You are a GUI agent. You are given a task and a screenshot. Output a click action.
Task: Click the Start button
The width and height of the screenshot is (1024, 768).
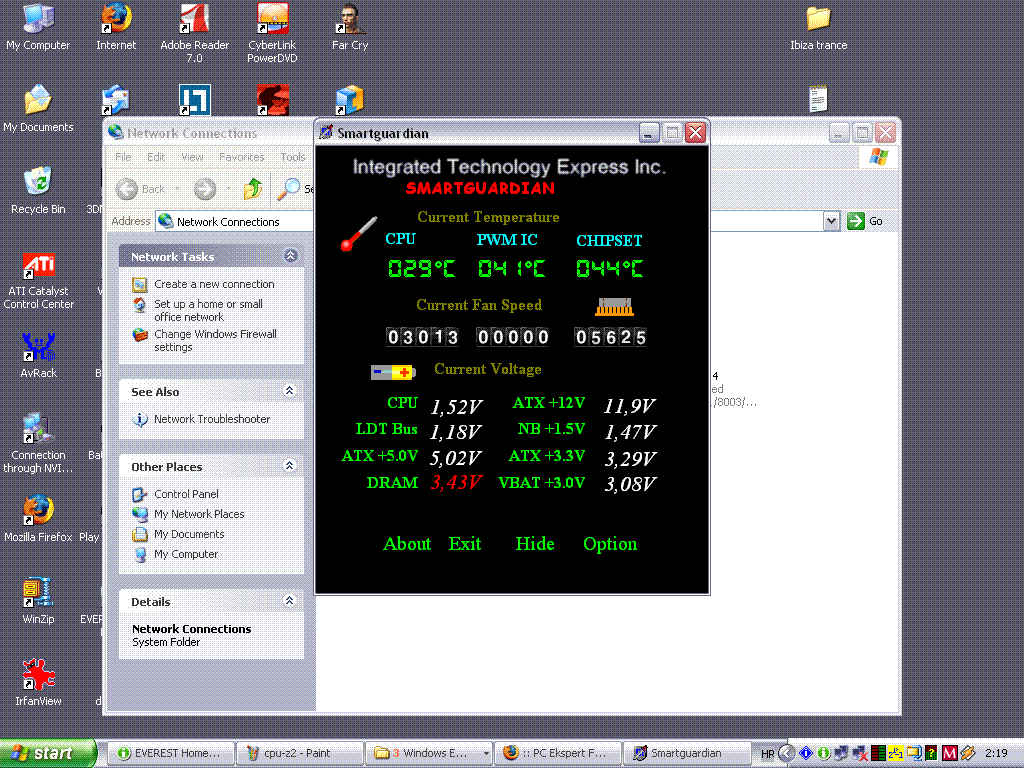point(48,753)
